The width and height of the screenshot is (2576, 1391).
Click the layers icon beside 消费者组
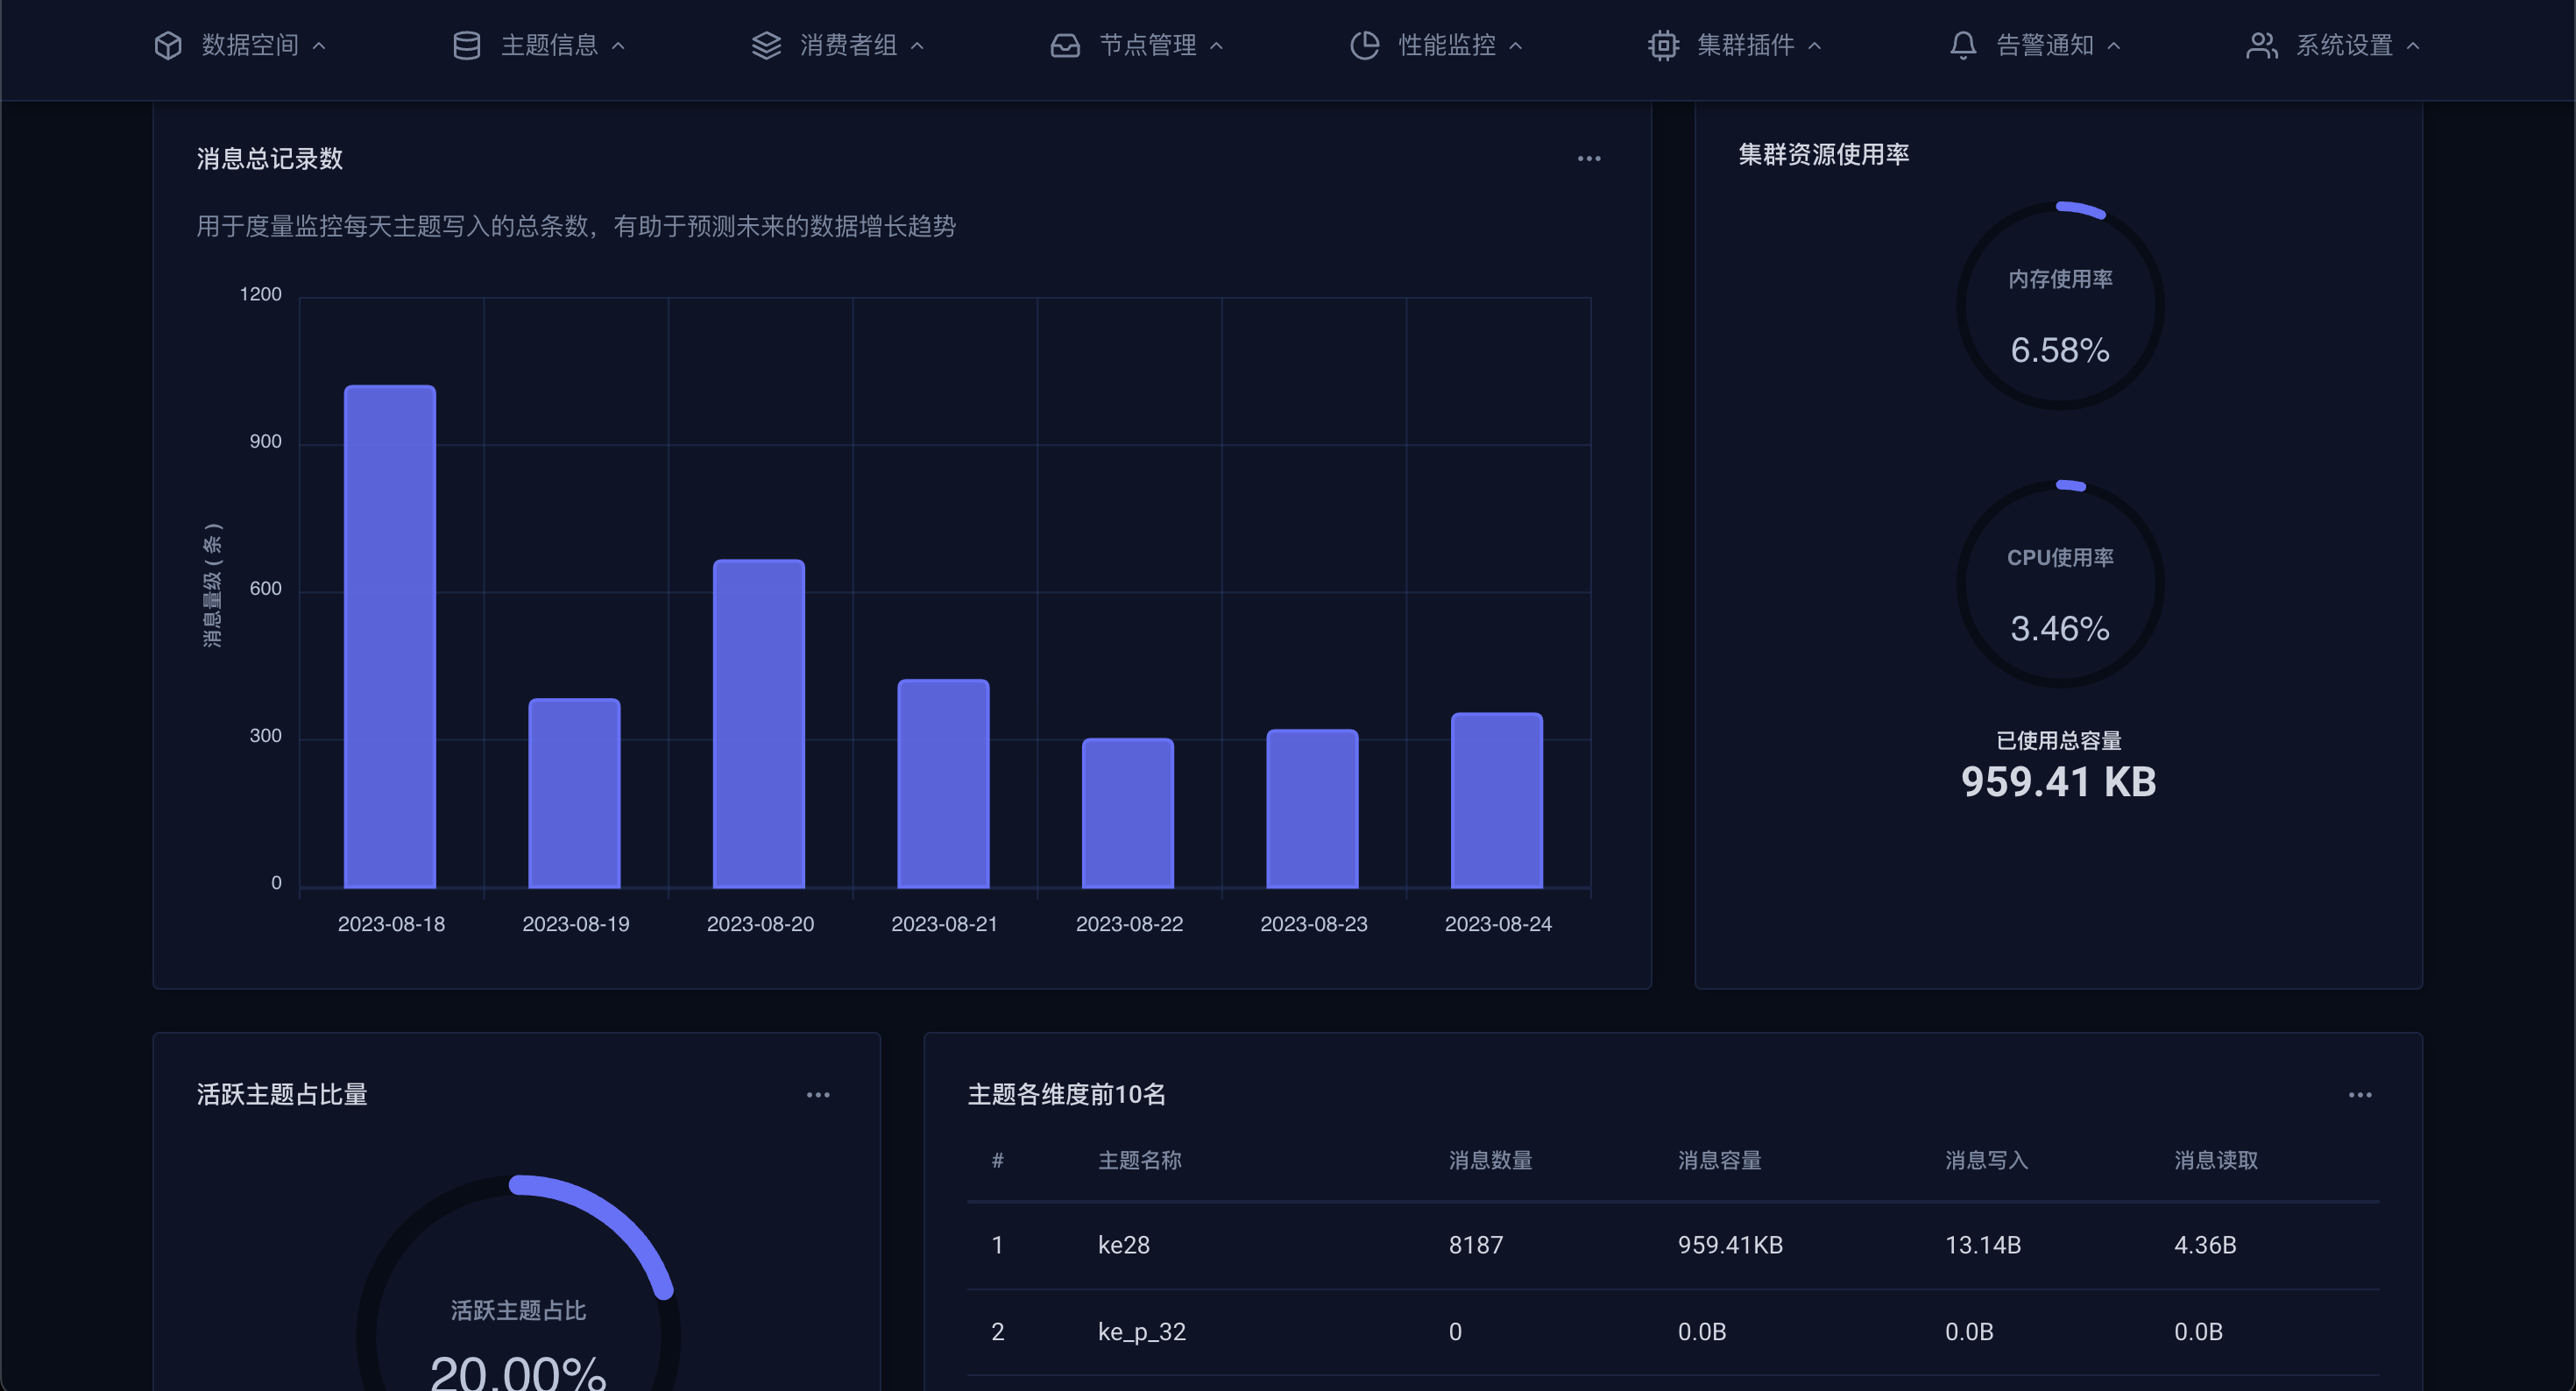pyautogui.click(x=766, y=45)
